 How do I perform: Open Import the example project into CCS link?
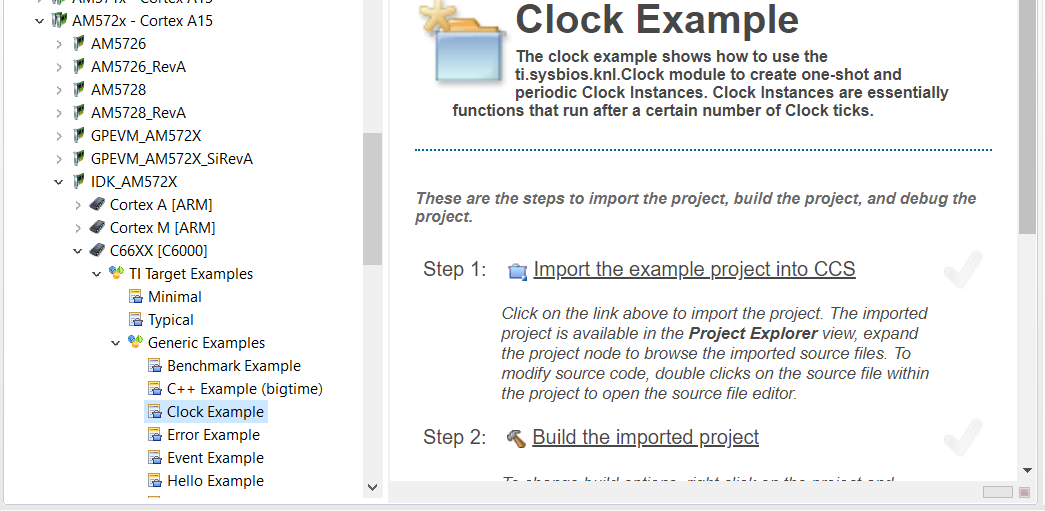tap(694, 270)
